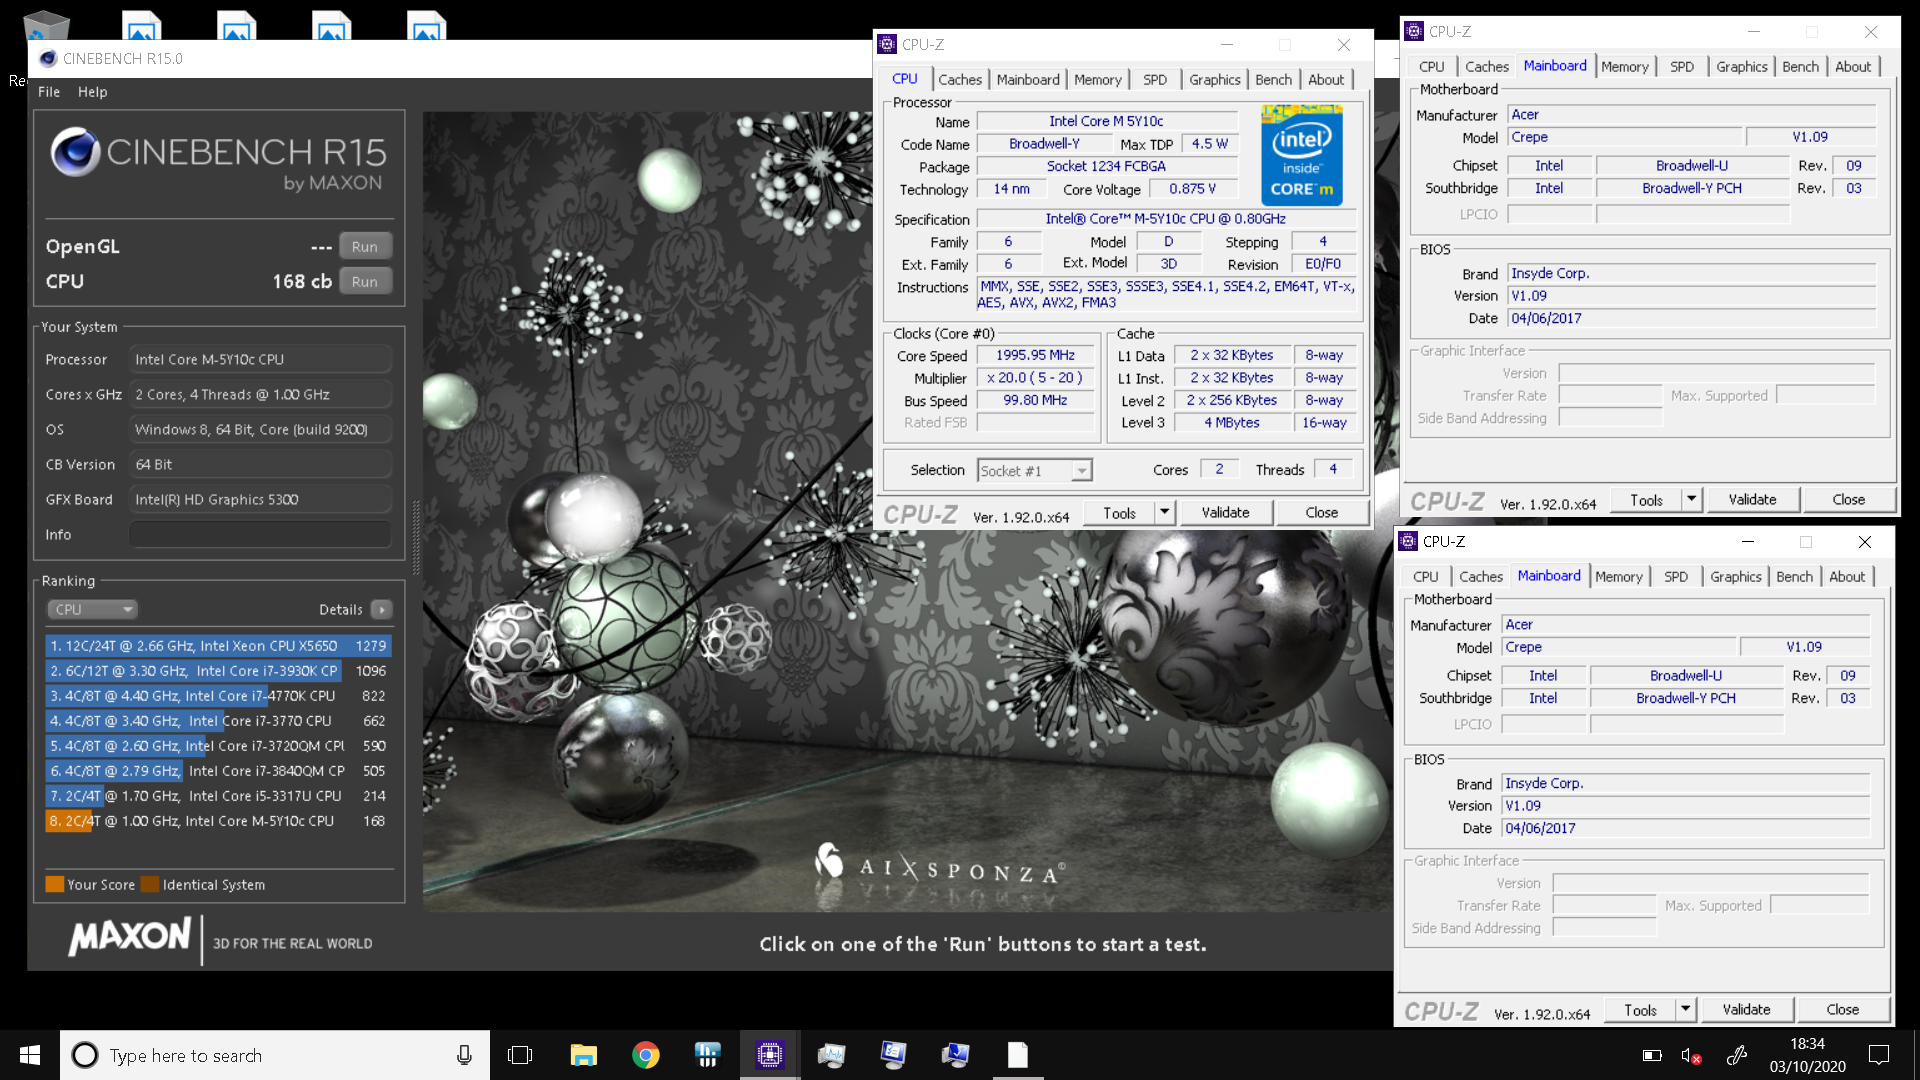Open CPU tab in bottom-right CPU-Z window
Viewport: 1920px width, 1080px height.
[x=1425, y=577]
